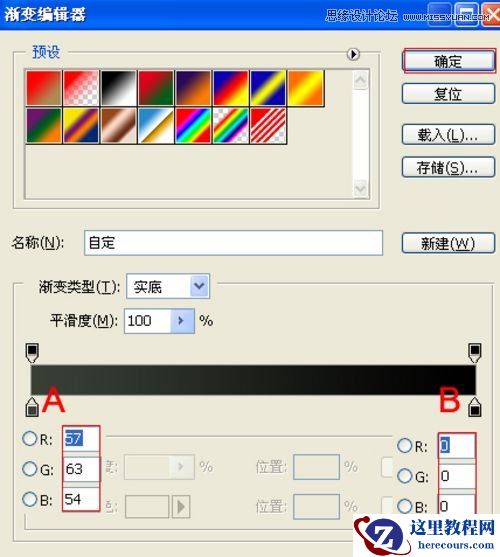Select the right R radio button
500x557 pixels.
click(x=404, y=445)
